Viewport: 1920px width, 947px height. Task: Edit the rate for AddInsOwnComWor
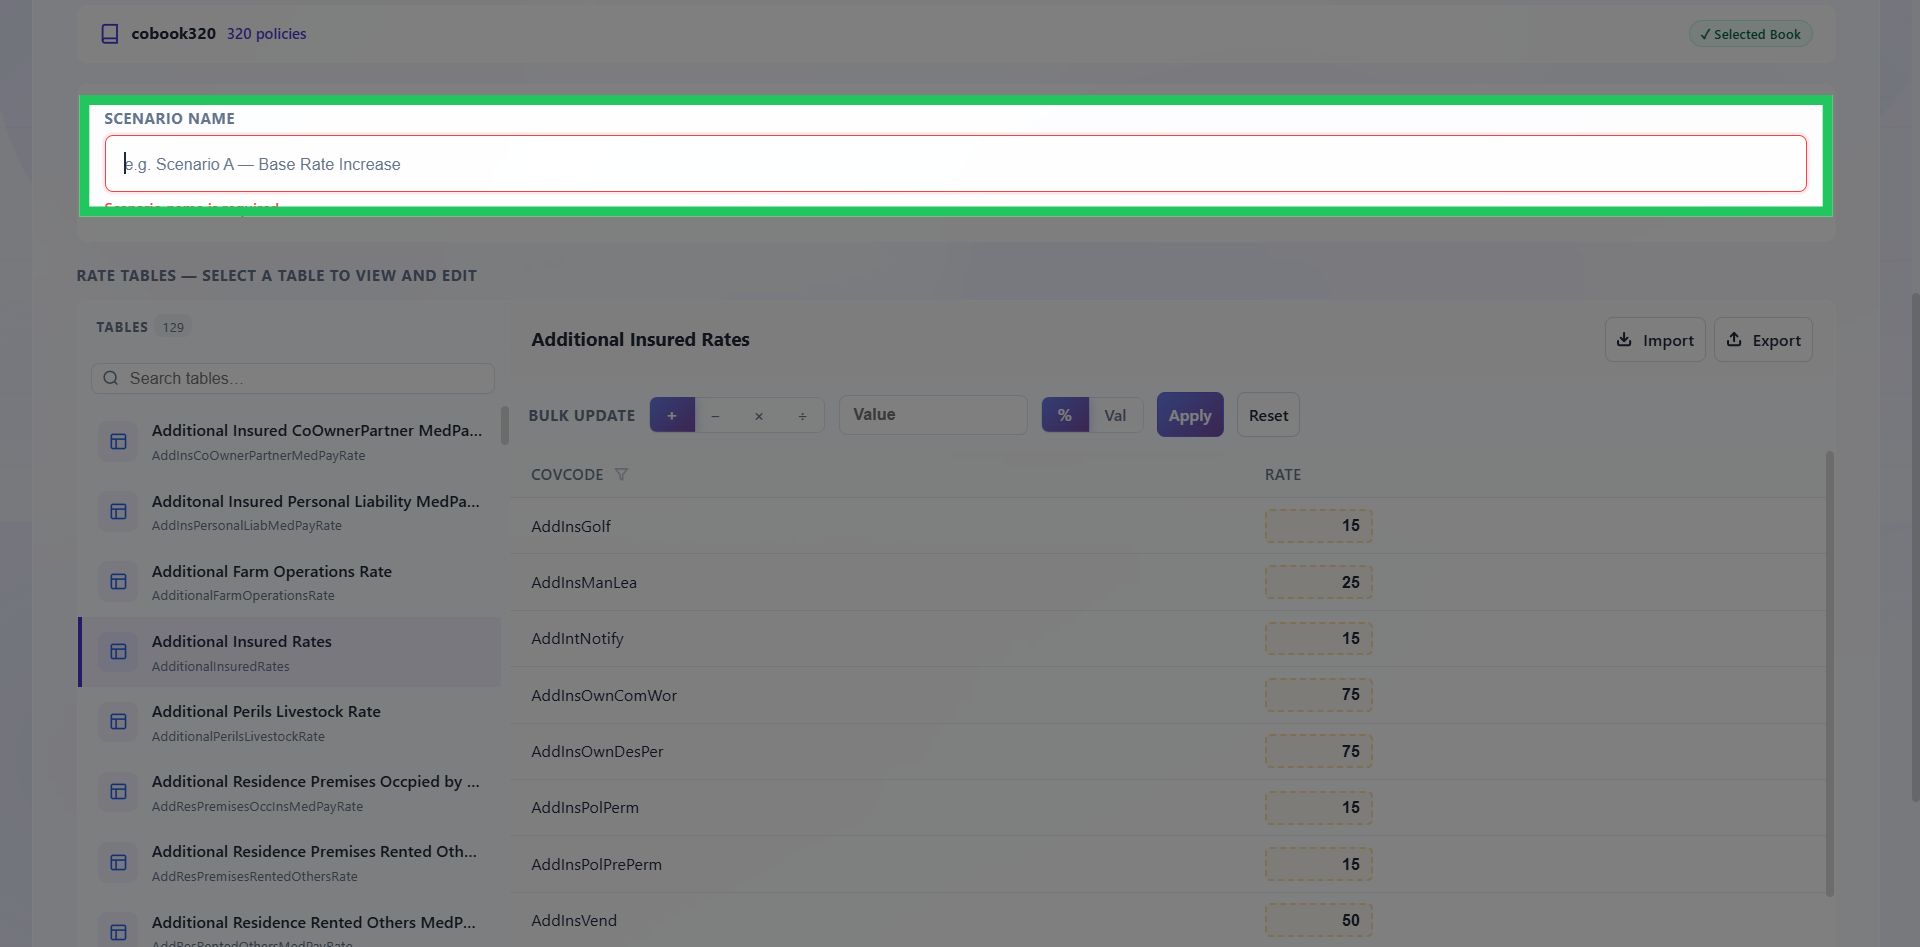(x=1319, y=695)
